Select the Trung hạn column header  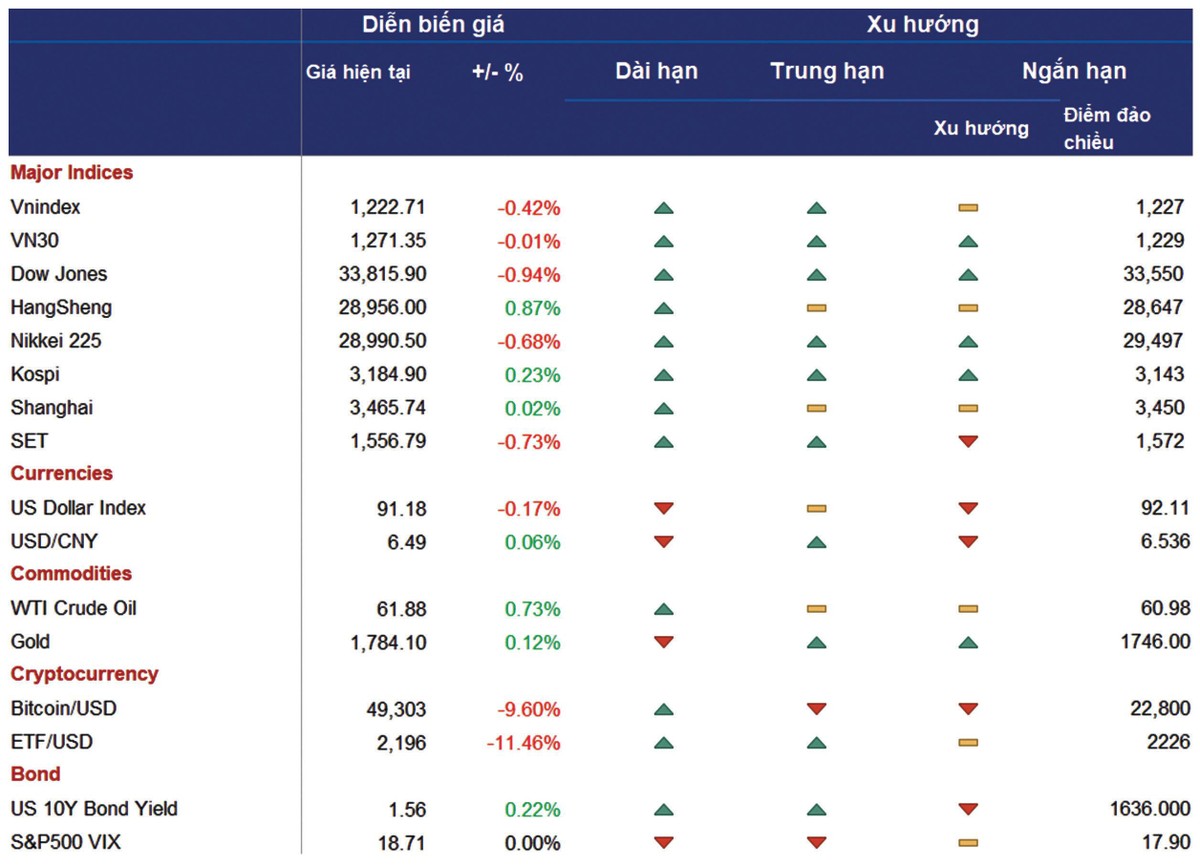(827, 71)
